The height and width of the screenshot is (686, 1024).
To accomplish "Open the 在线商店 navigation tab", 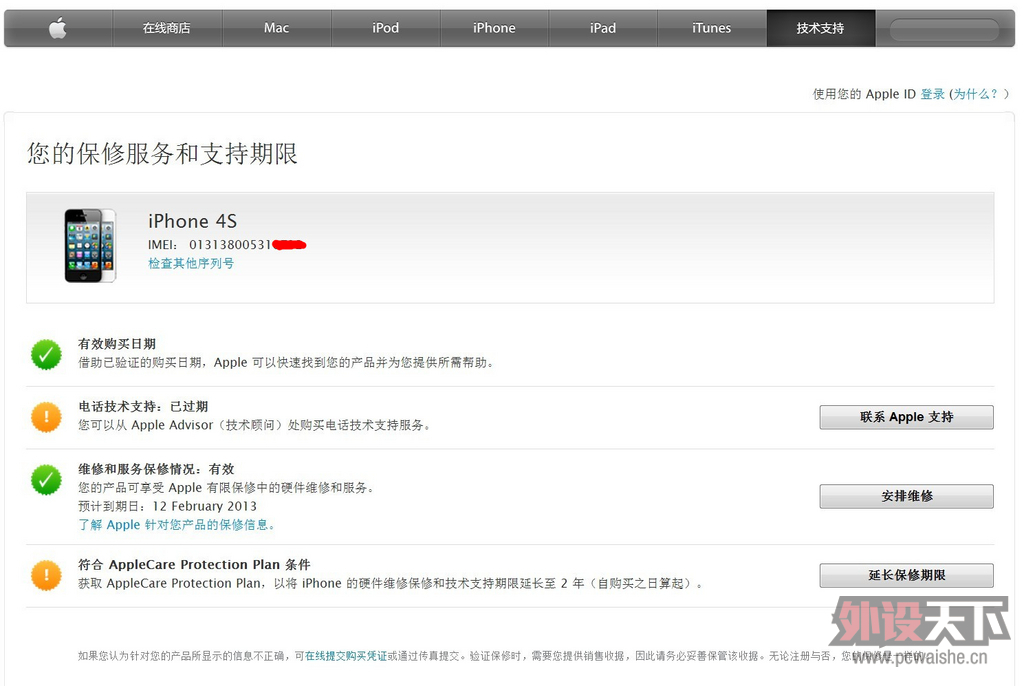I will pyautogui.click(x=167, y=28).
